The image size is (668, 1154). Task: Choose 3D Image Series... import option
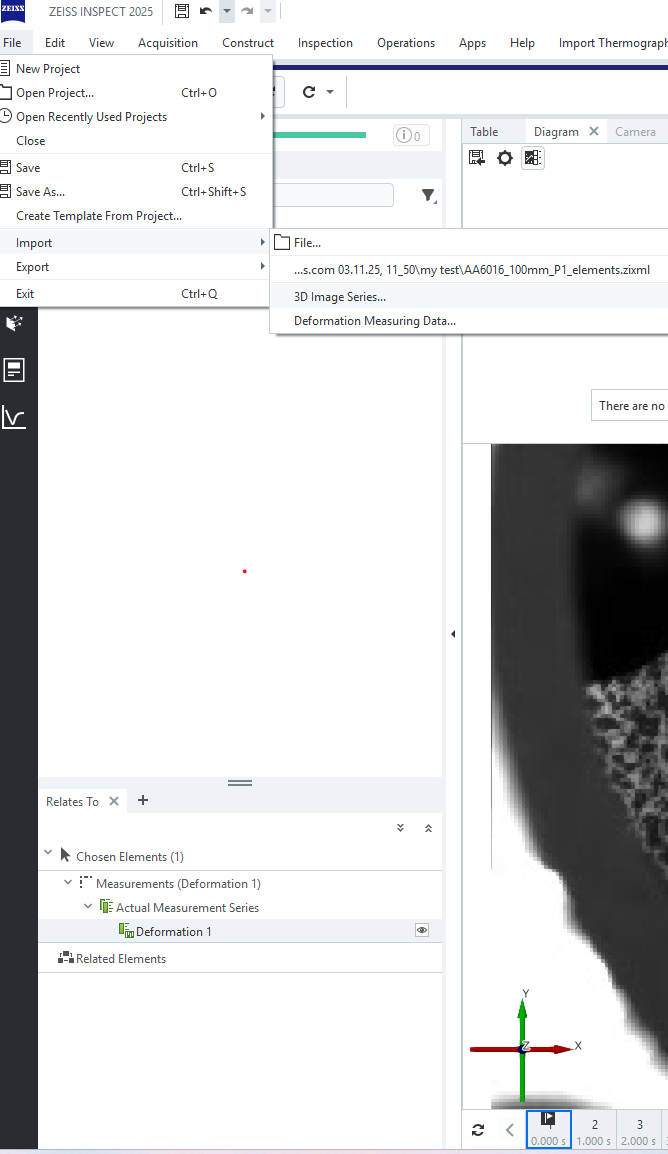coord(469,297)
